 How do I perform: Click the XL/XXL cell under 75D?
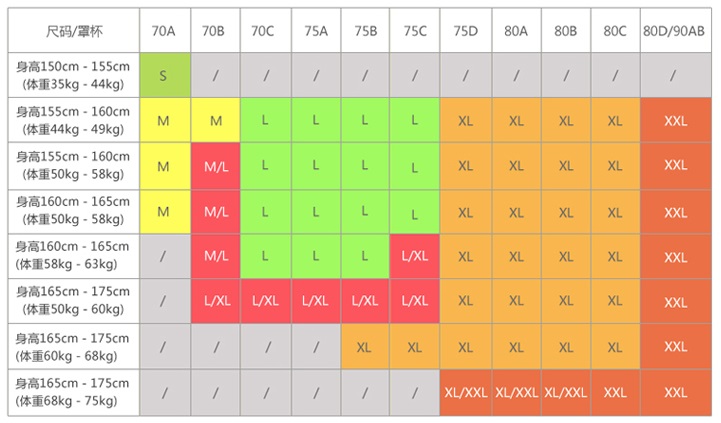(465, 392)
